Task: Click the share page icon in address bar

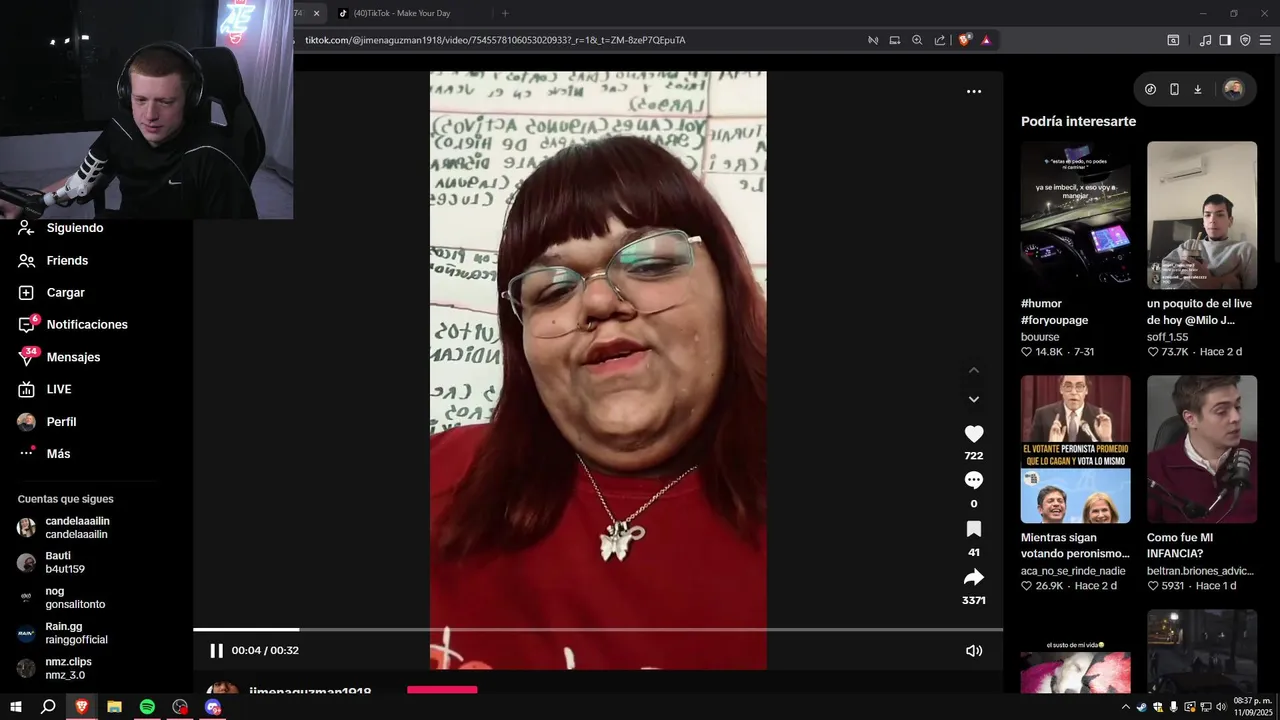Action: [x=940, y=40]
